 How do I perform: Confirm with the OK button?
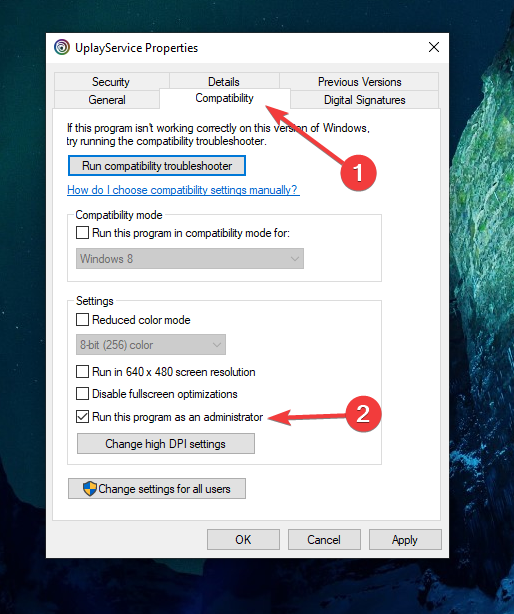pyautogui.click(x=243, y=540)
